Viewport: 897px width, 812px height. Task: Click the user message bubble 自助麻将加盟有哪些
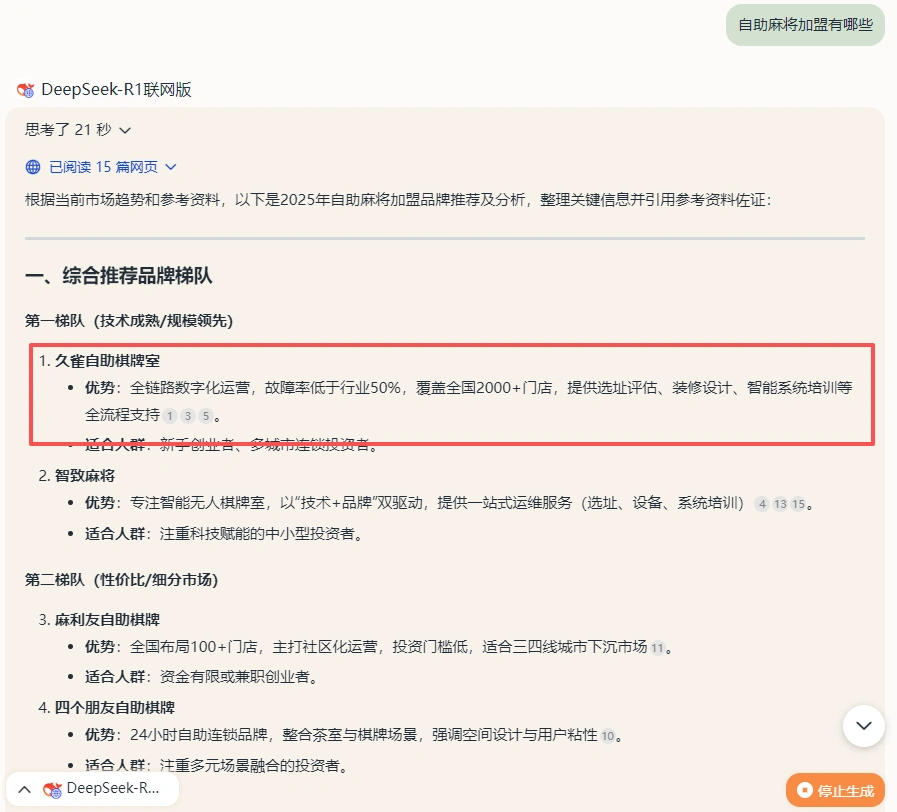click(805, 25)
